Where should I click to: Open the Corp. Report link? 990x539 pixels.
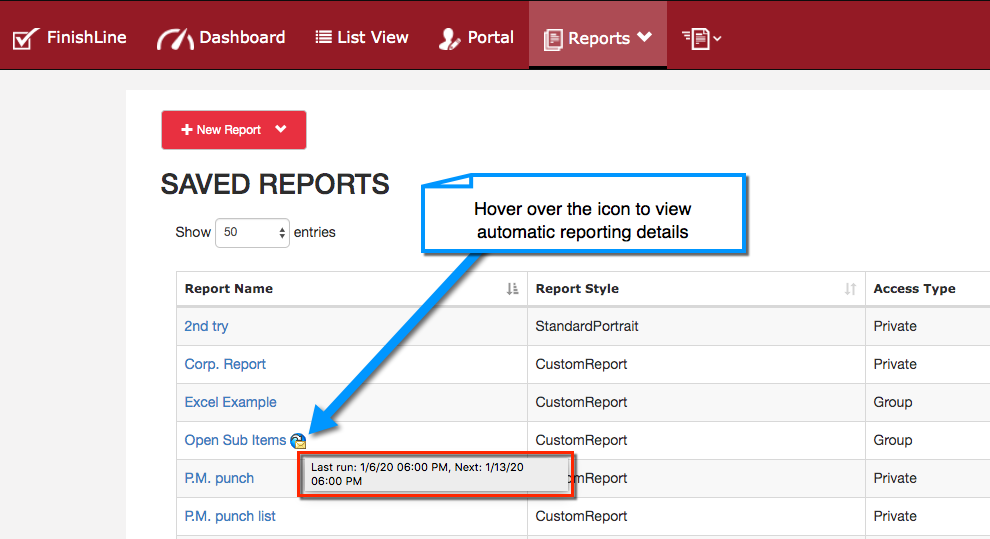click(x=225, y=364)
